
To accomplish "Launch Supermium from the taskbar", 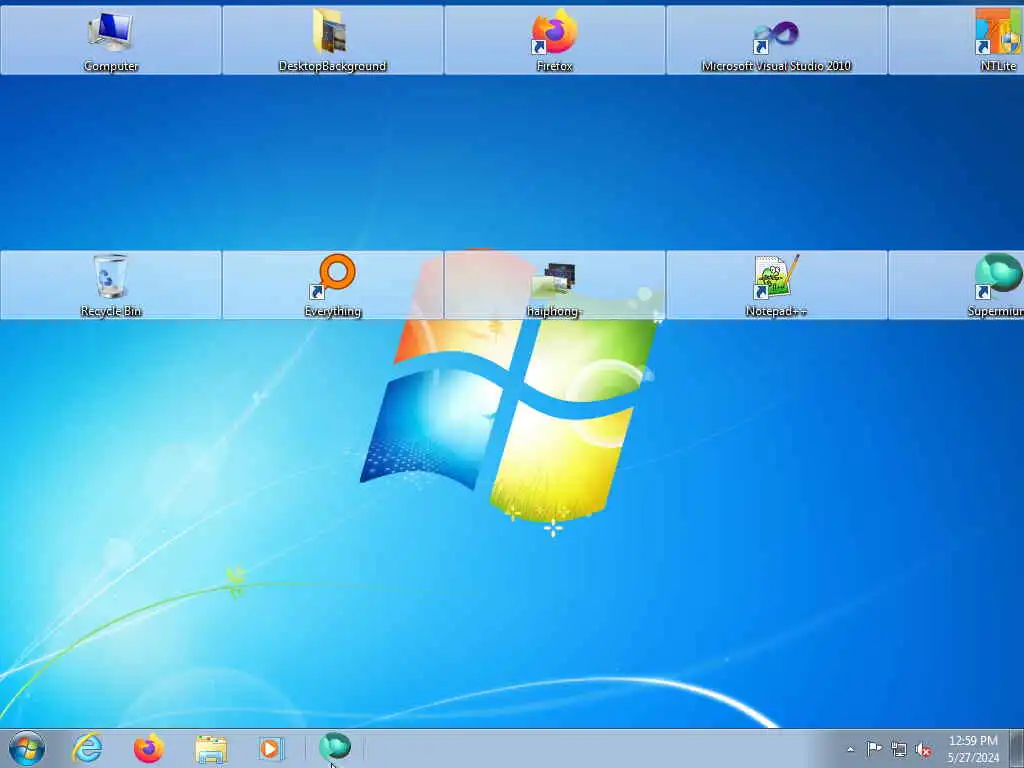I will click(335, 747).
